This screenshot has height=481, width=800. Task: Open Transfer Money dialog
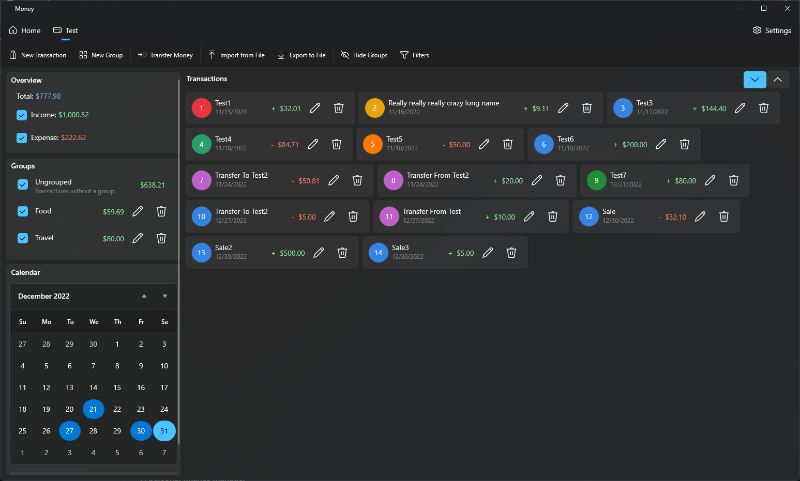pos(165,55)
